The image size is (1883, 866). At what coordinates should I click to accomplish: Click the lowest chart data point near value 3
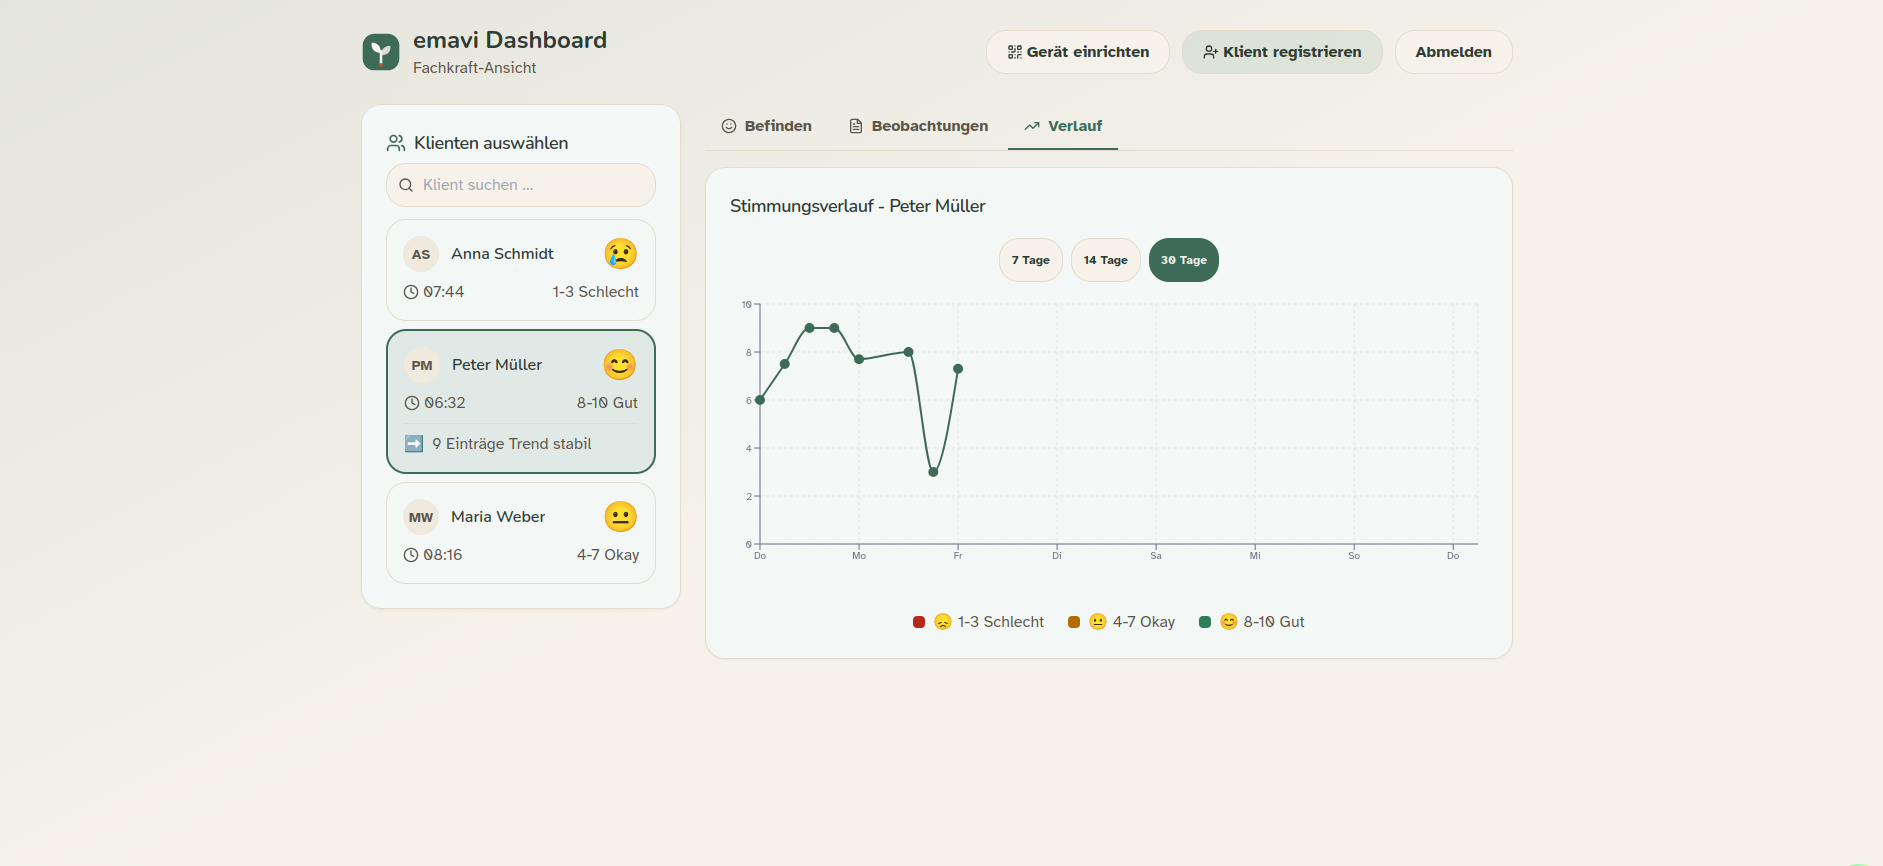(933, 472)
